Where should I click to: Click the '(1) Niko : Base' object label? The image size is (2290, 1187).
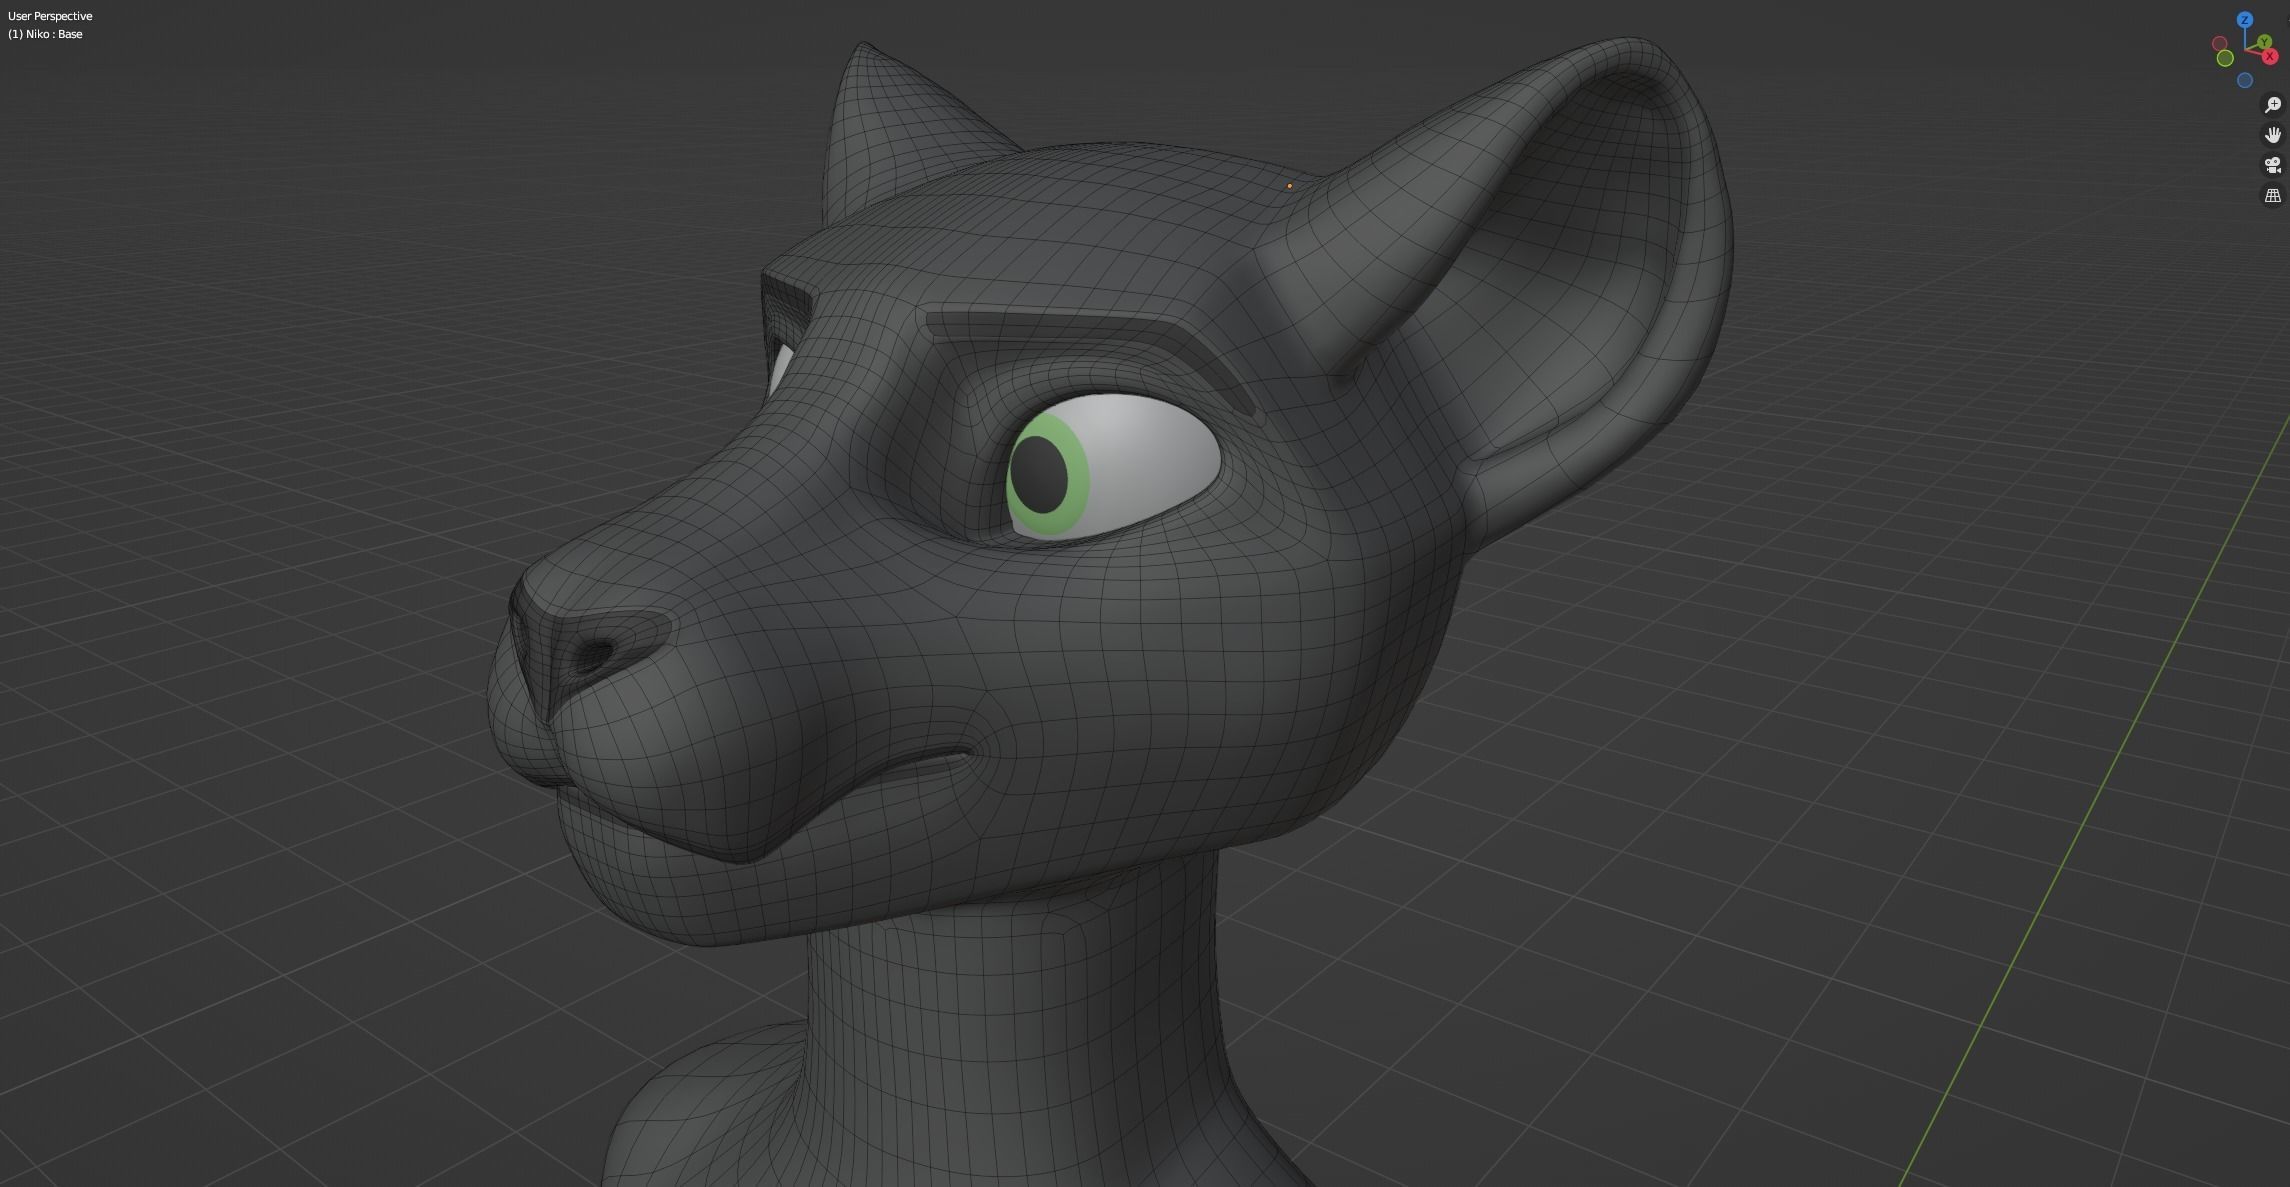[45, 34]
